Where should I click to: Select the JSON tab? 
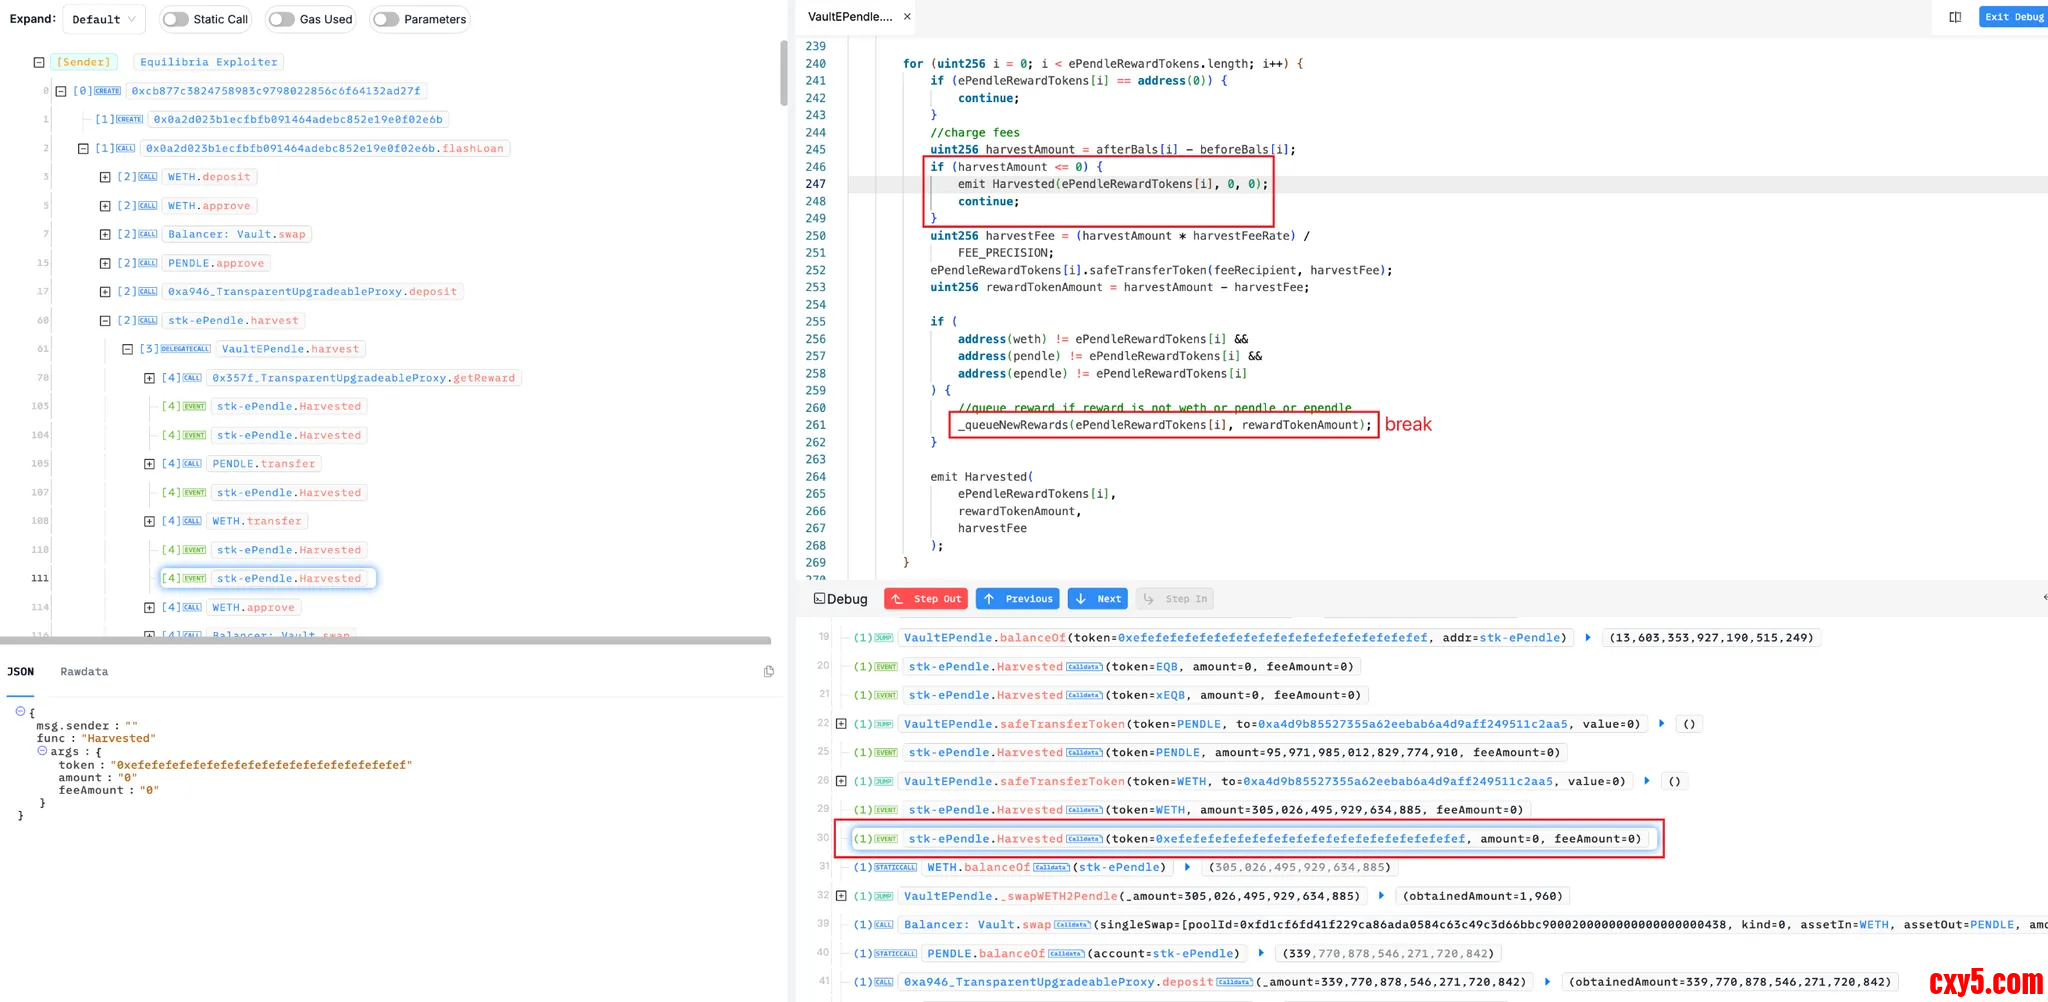(x=20, y=672)
